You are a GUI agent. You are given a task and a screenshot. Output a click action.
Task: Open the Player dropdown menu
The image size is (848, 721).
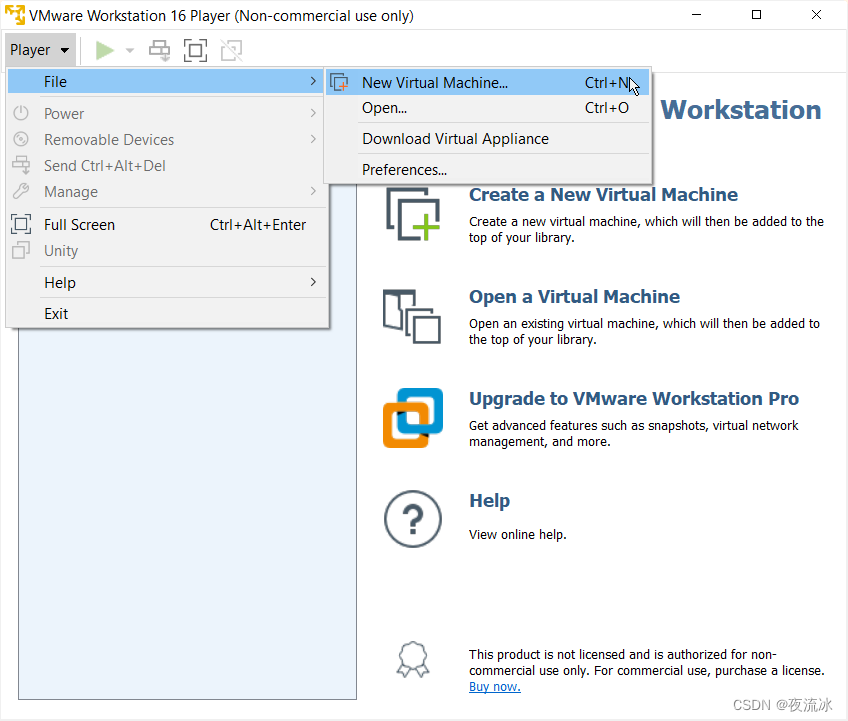click(39, 50)
